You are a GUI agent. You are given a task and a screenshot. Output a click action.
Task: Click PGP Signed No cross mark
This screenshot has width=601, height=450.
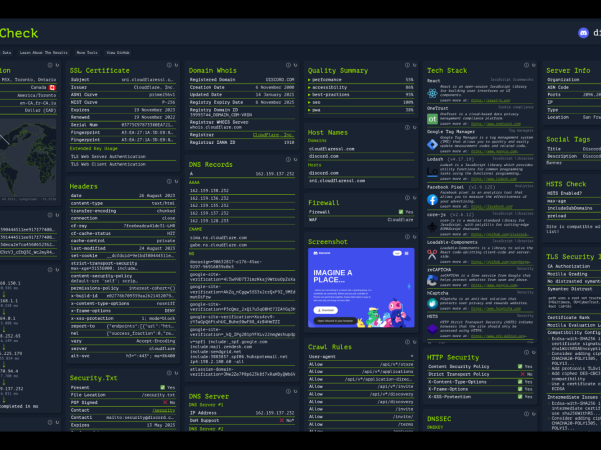165,402
